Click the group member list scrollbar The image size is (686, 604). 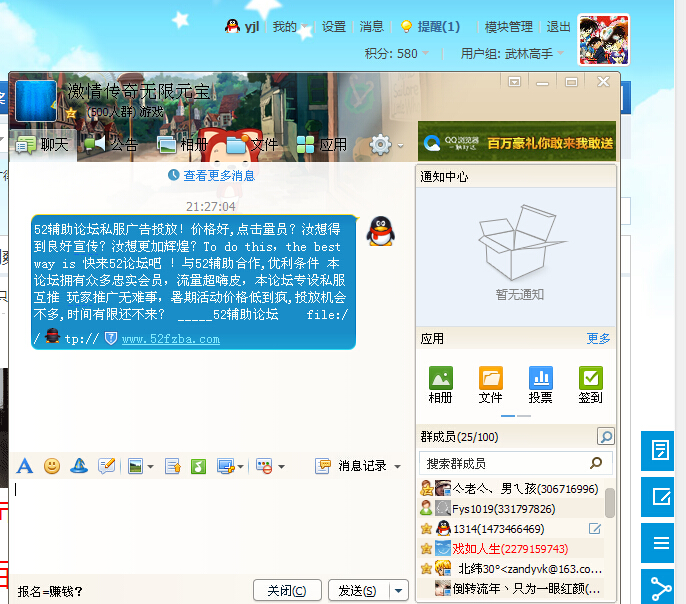pos(610,503)
